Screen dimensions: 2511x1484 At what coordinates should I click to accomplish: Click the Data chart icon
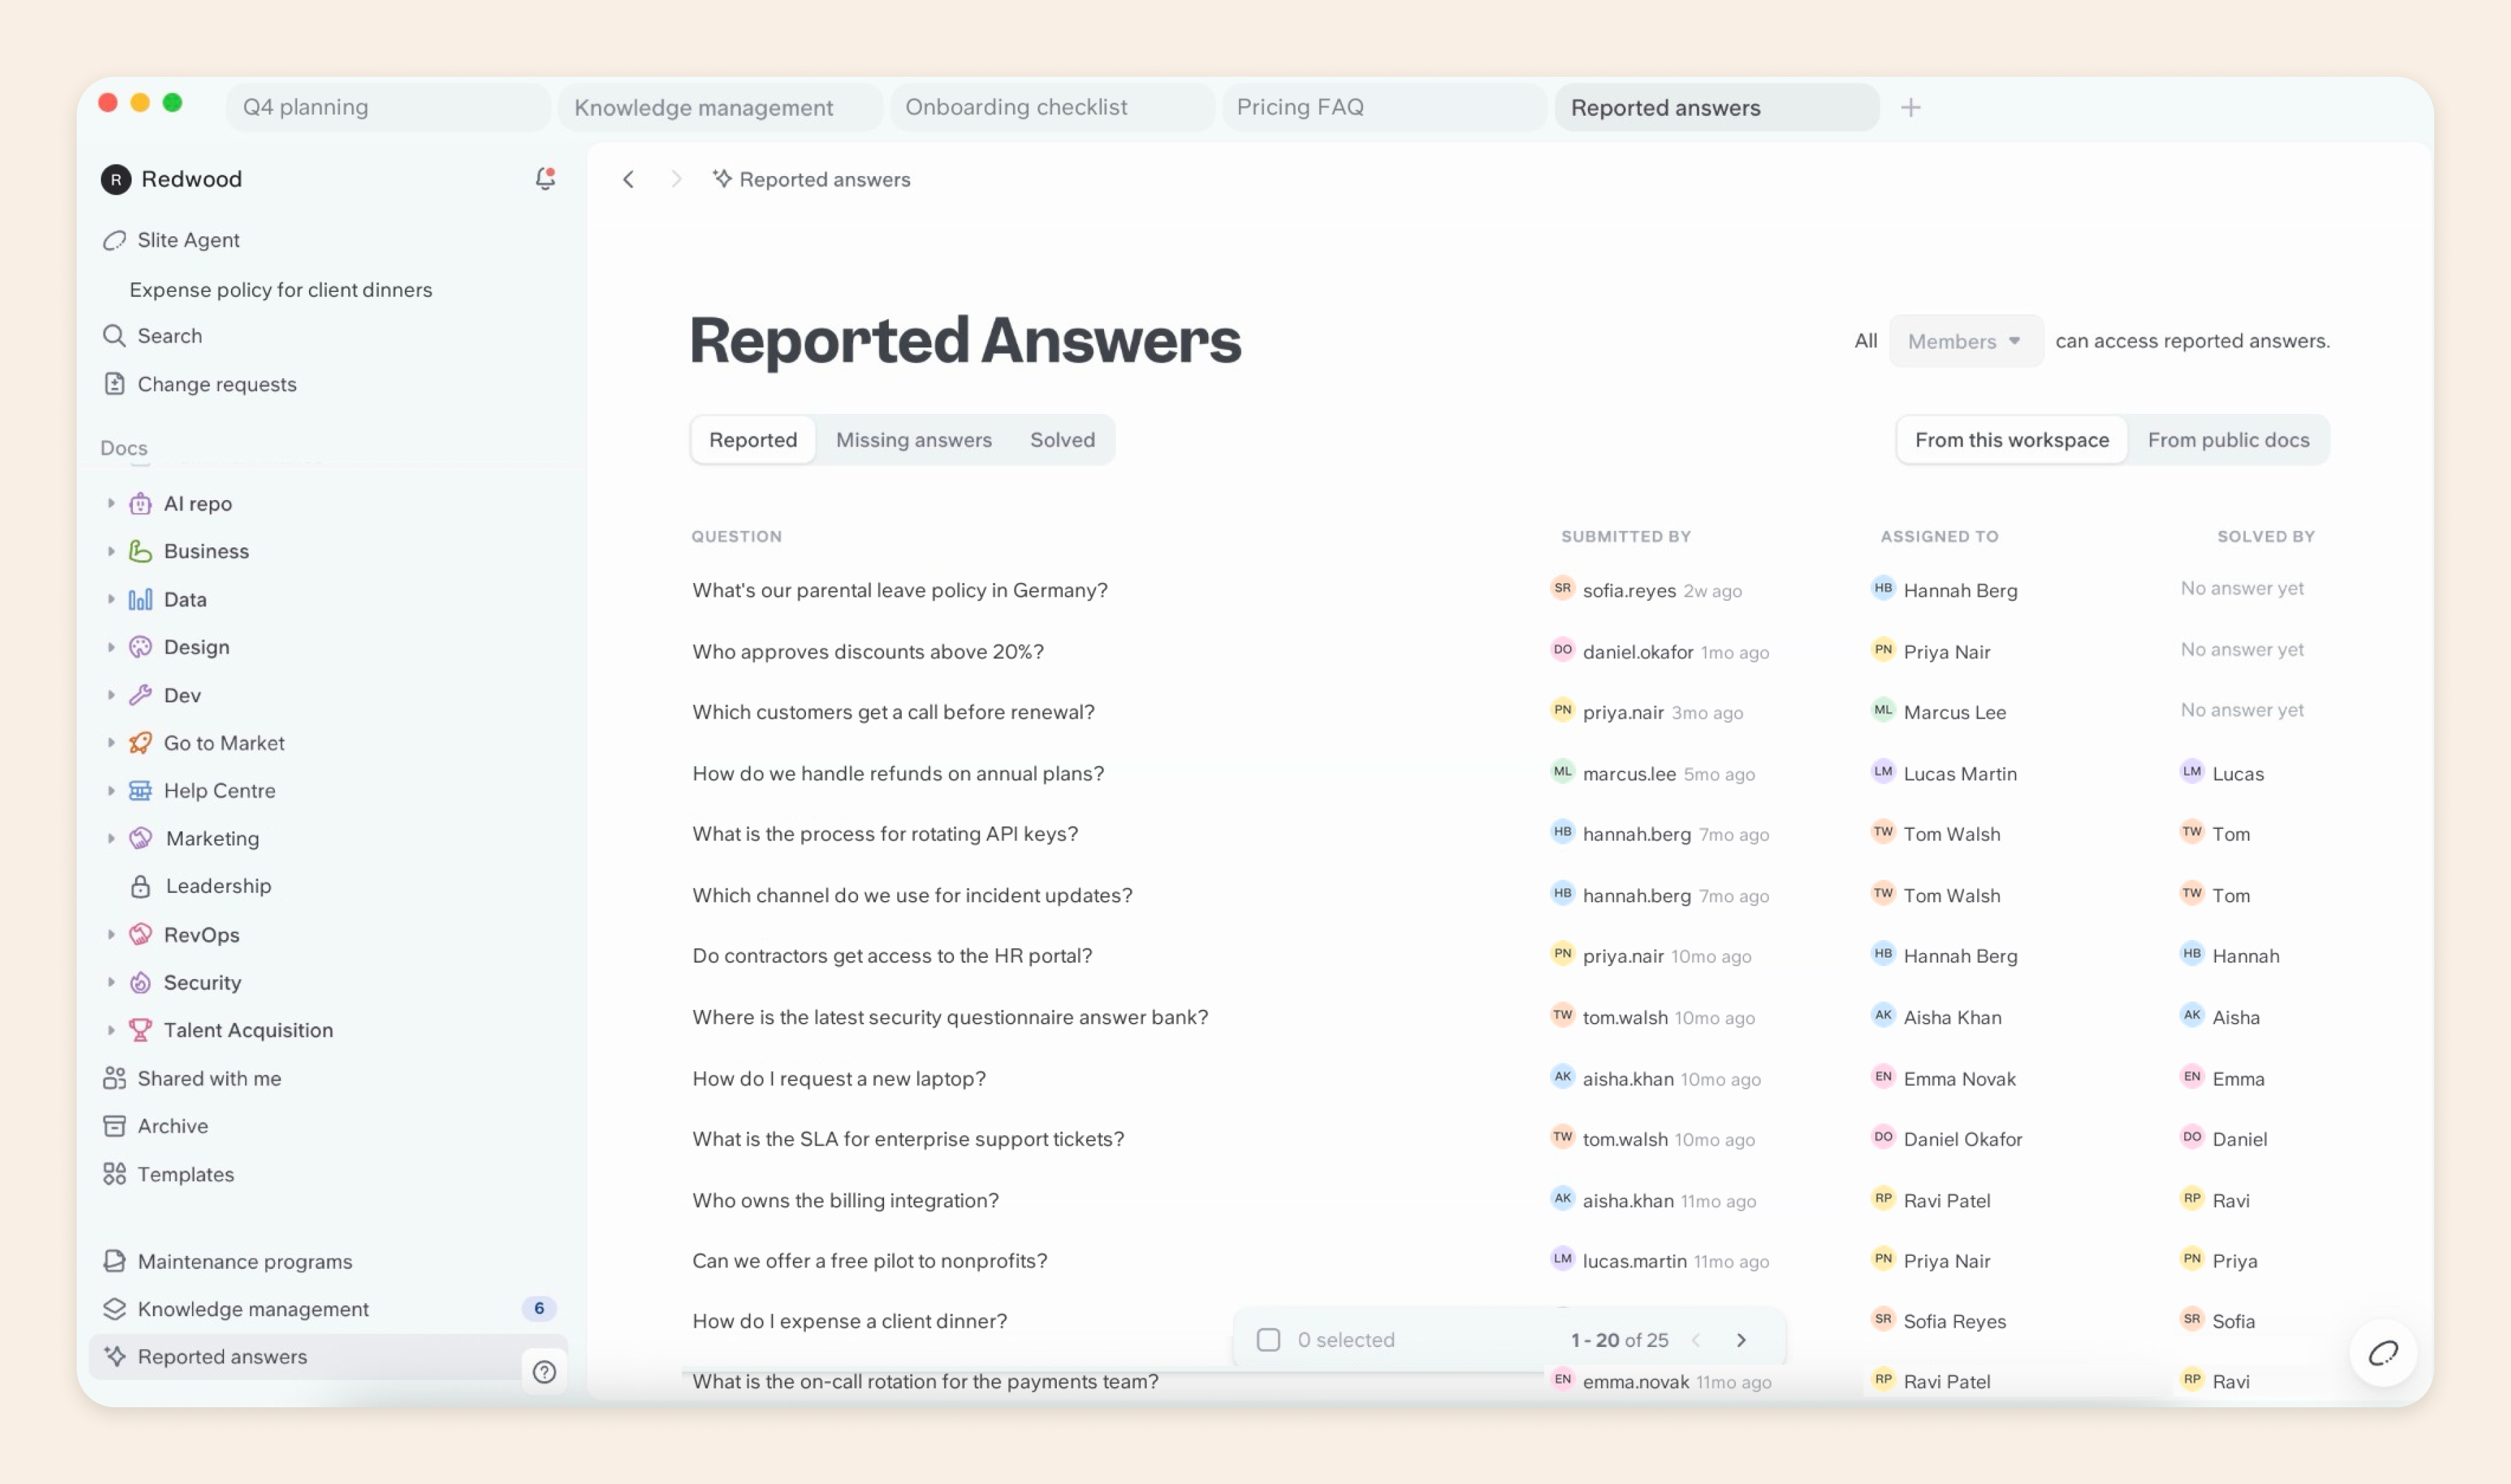pos(141,599)
